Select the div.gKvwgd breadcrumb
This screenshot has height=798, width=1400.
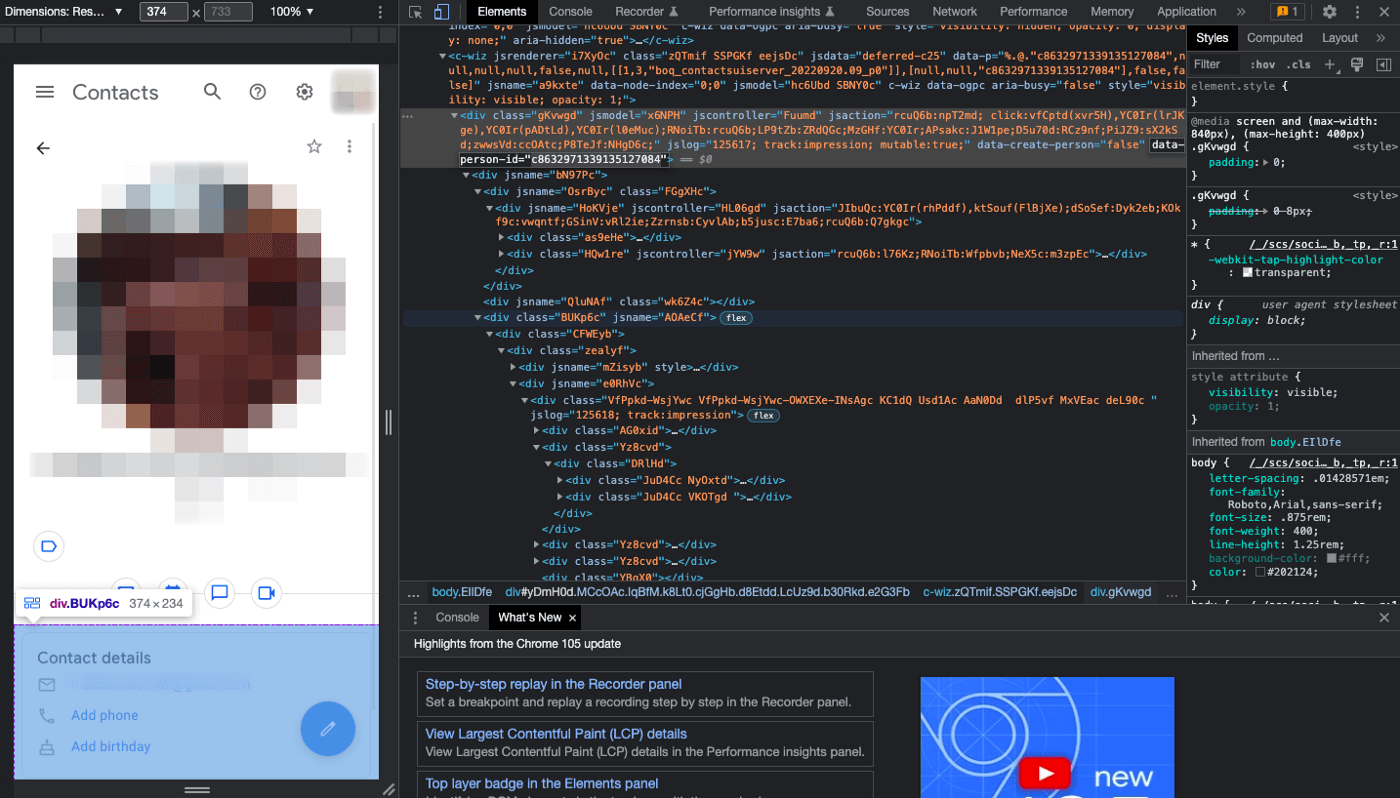click(1120, 592)
